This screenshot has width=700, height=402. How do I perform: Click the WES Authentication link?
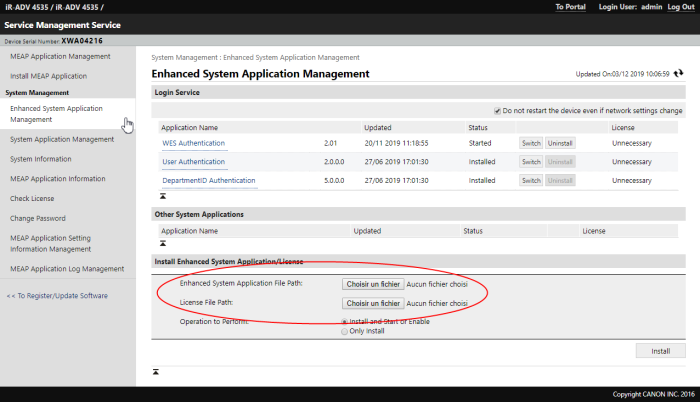[194, 143]
